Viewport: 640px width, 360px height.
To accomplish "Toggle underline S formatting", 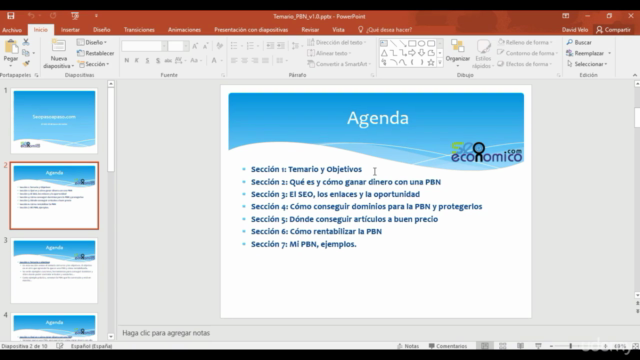I will coord(147,60).
